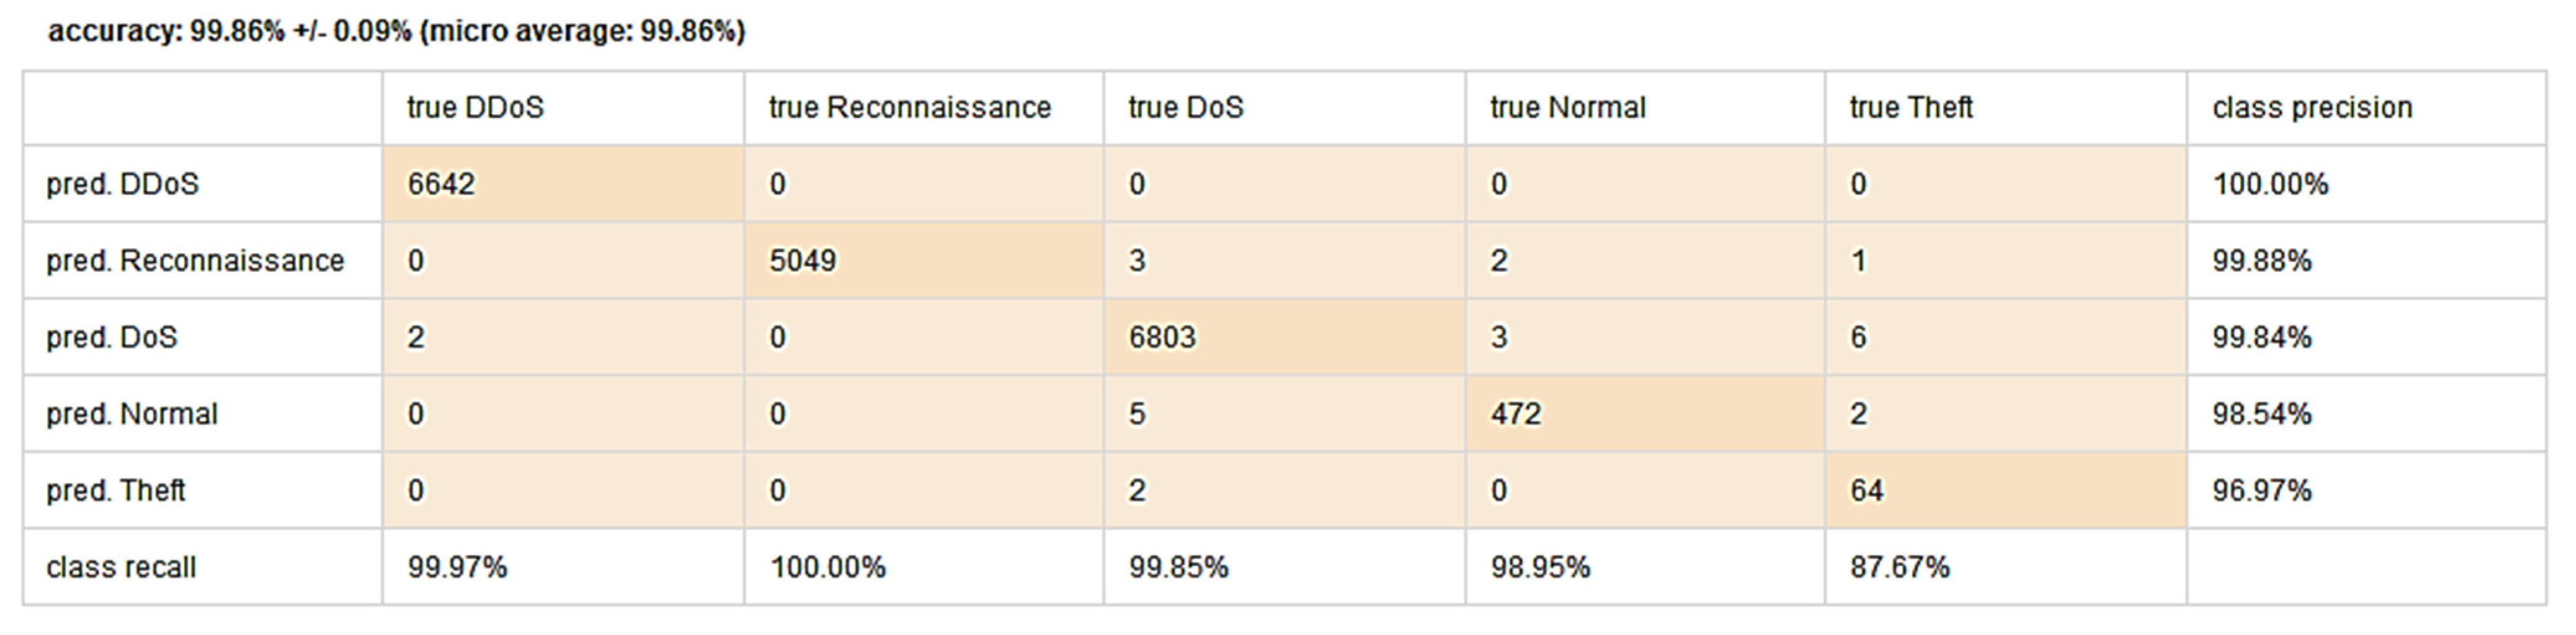Click the "true Normal" column header
This screenshot has height=635, width=2576.
[1567, 108]
